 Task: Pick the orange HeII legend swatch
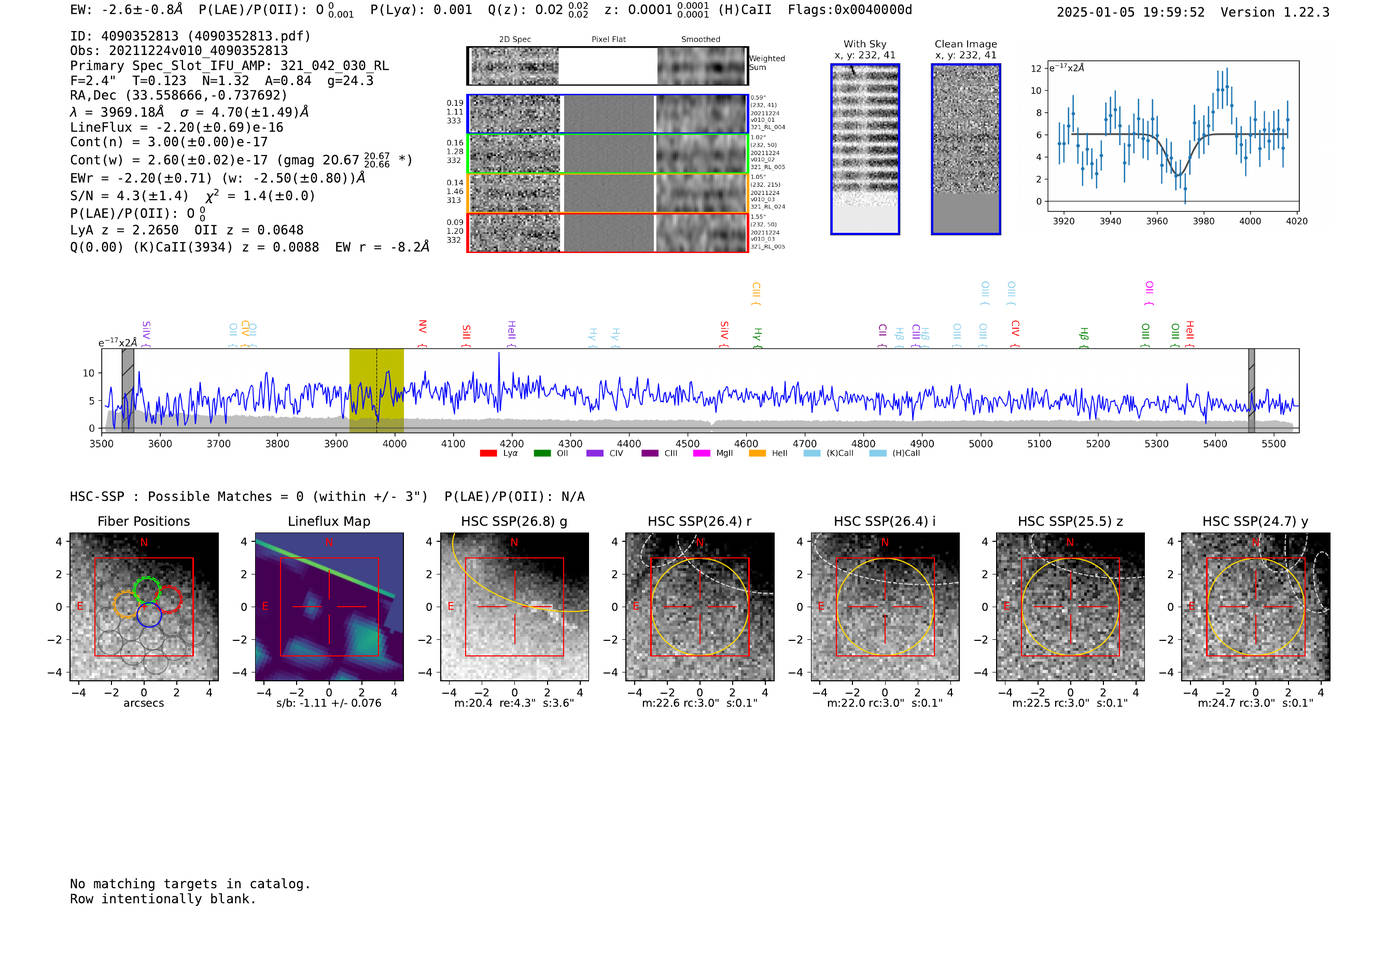click(757, 454)
